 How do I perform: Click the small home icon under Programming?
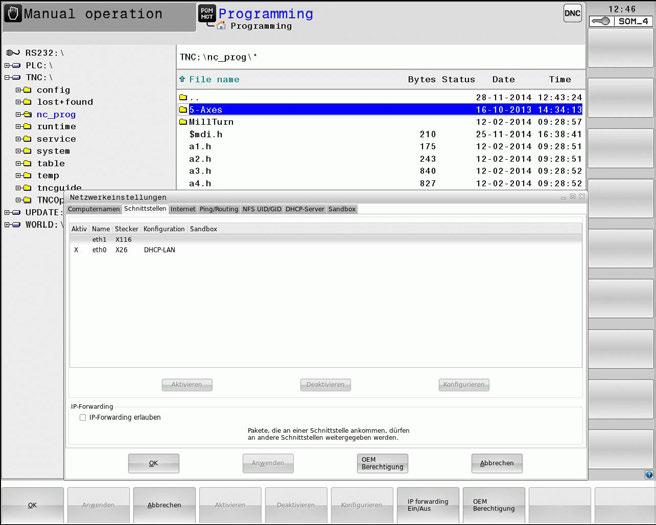[x=221, y=26]
